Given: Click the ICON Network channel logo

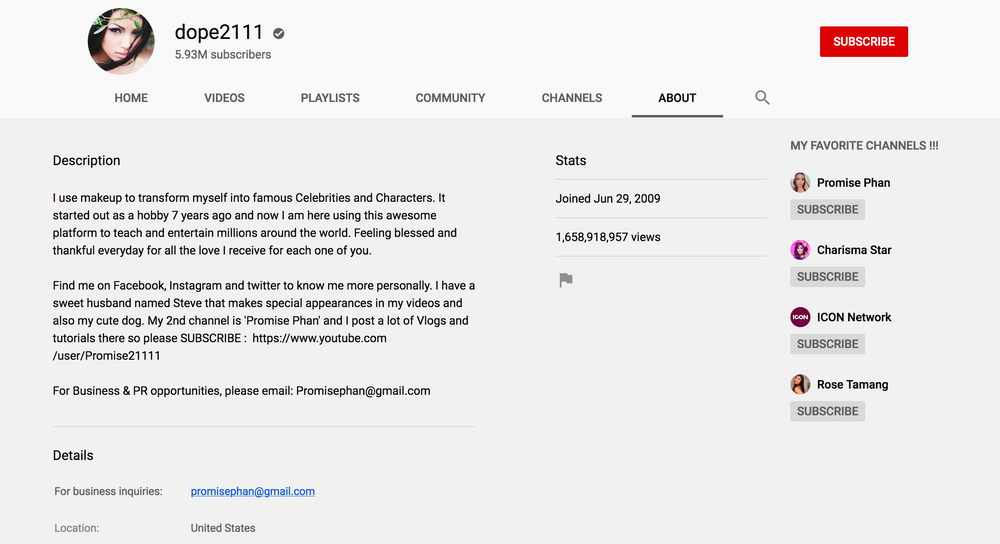Looking at the screenshot, I should (800, 317).
